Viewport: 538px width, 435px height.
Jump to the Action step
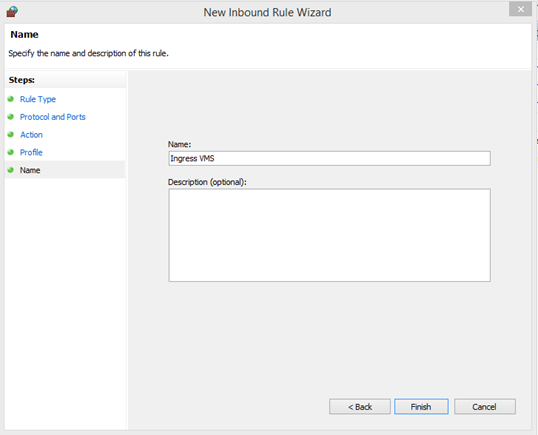pos(31,135)
